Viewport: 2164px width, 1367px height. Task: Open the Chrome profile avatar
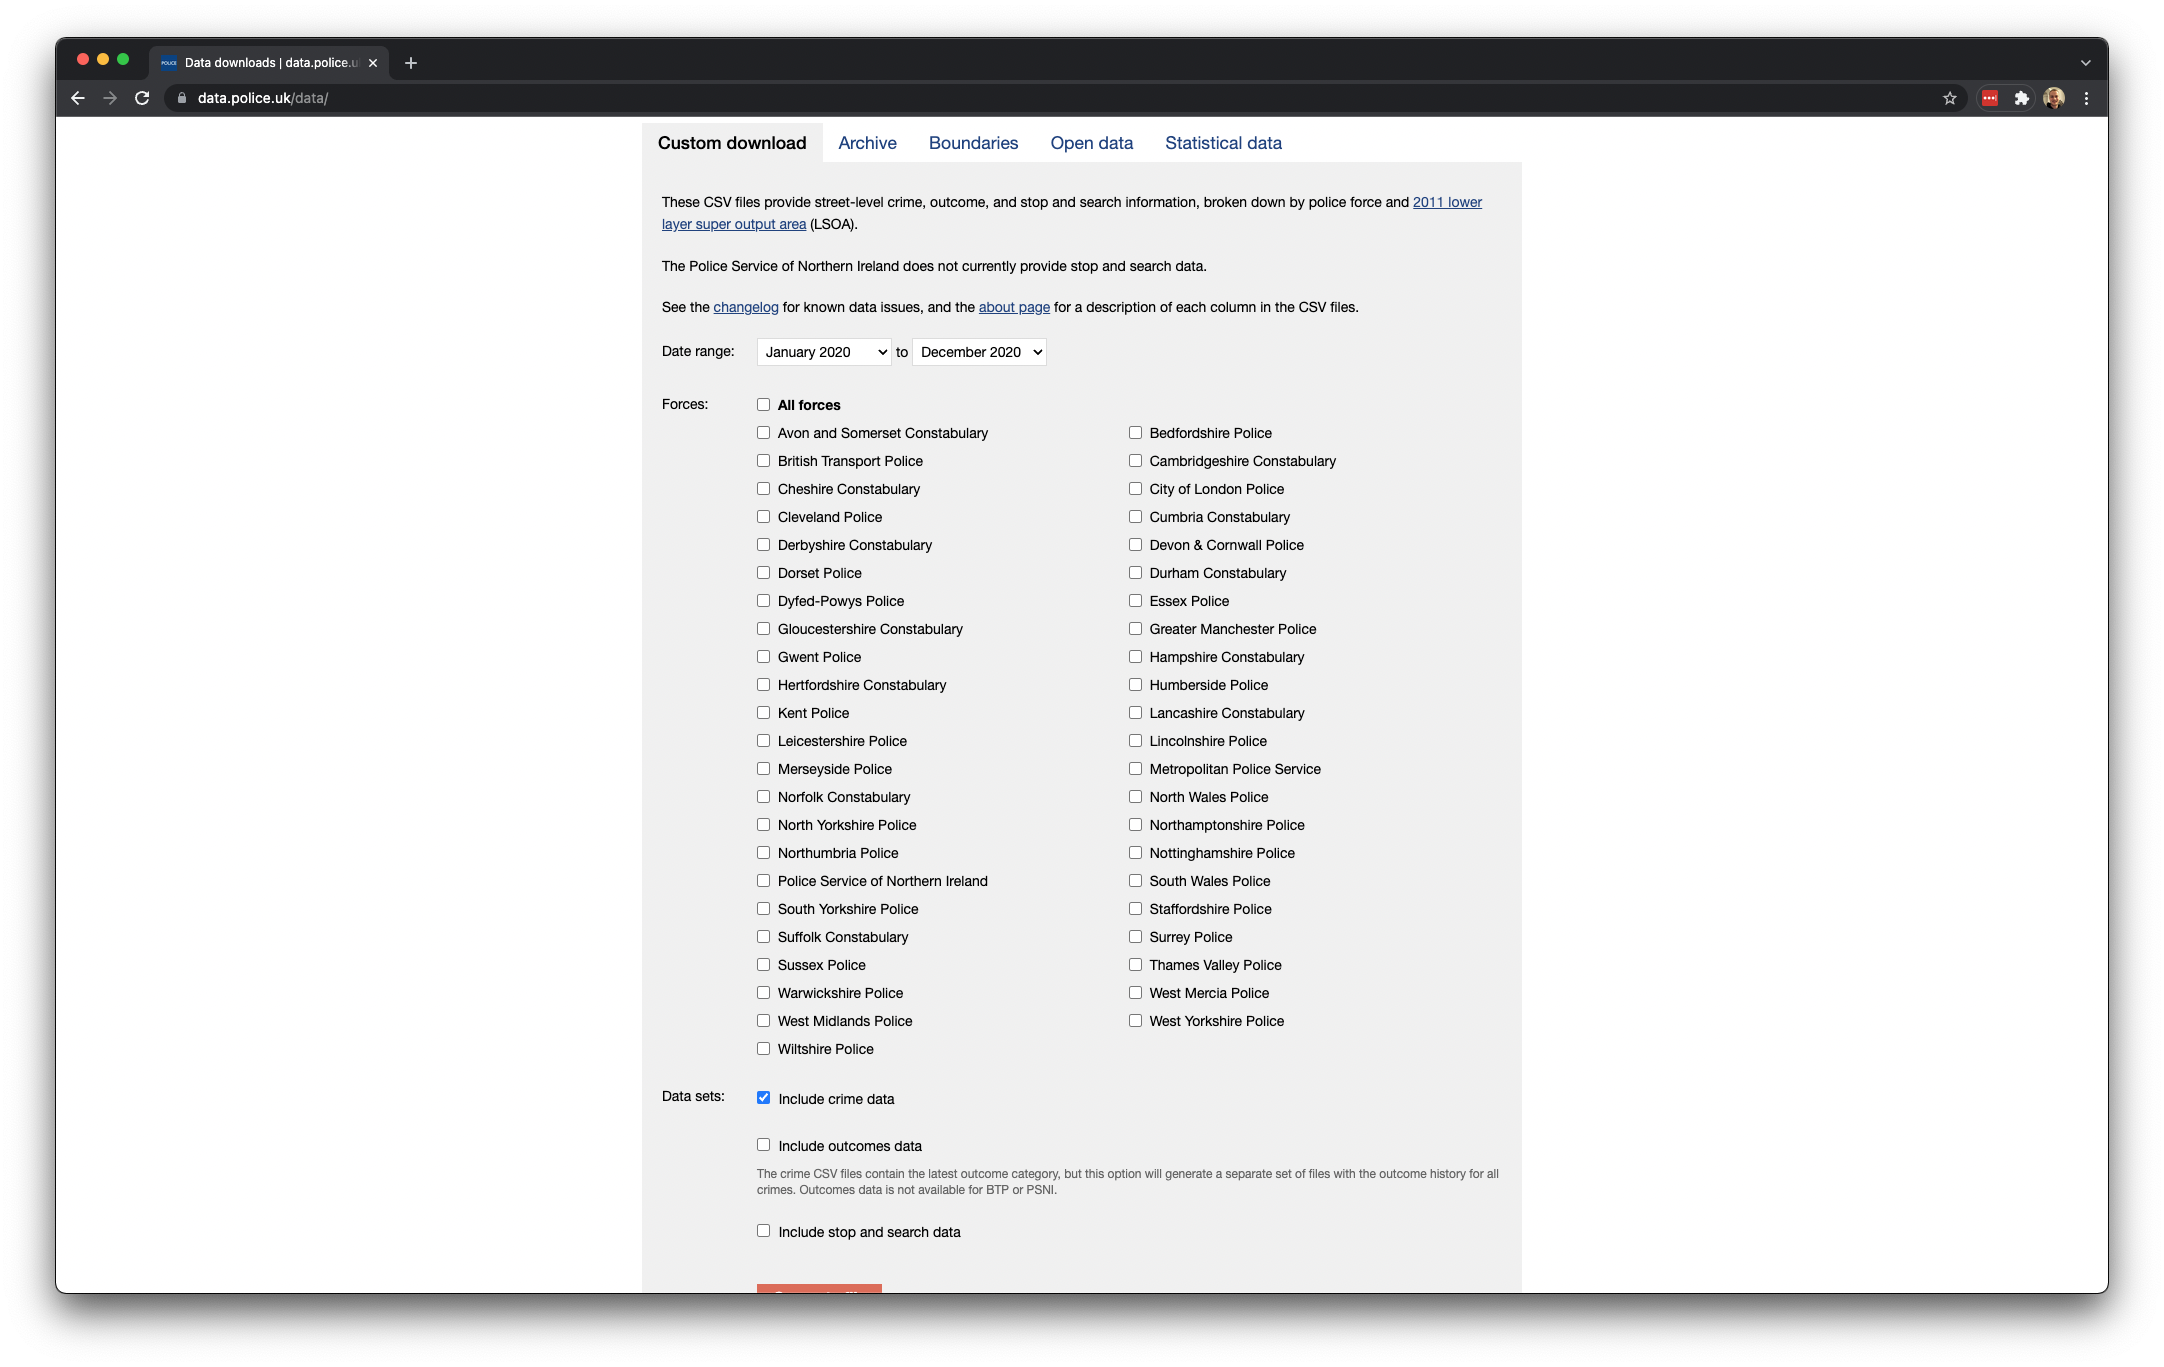coord(2053,98)
